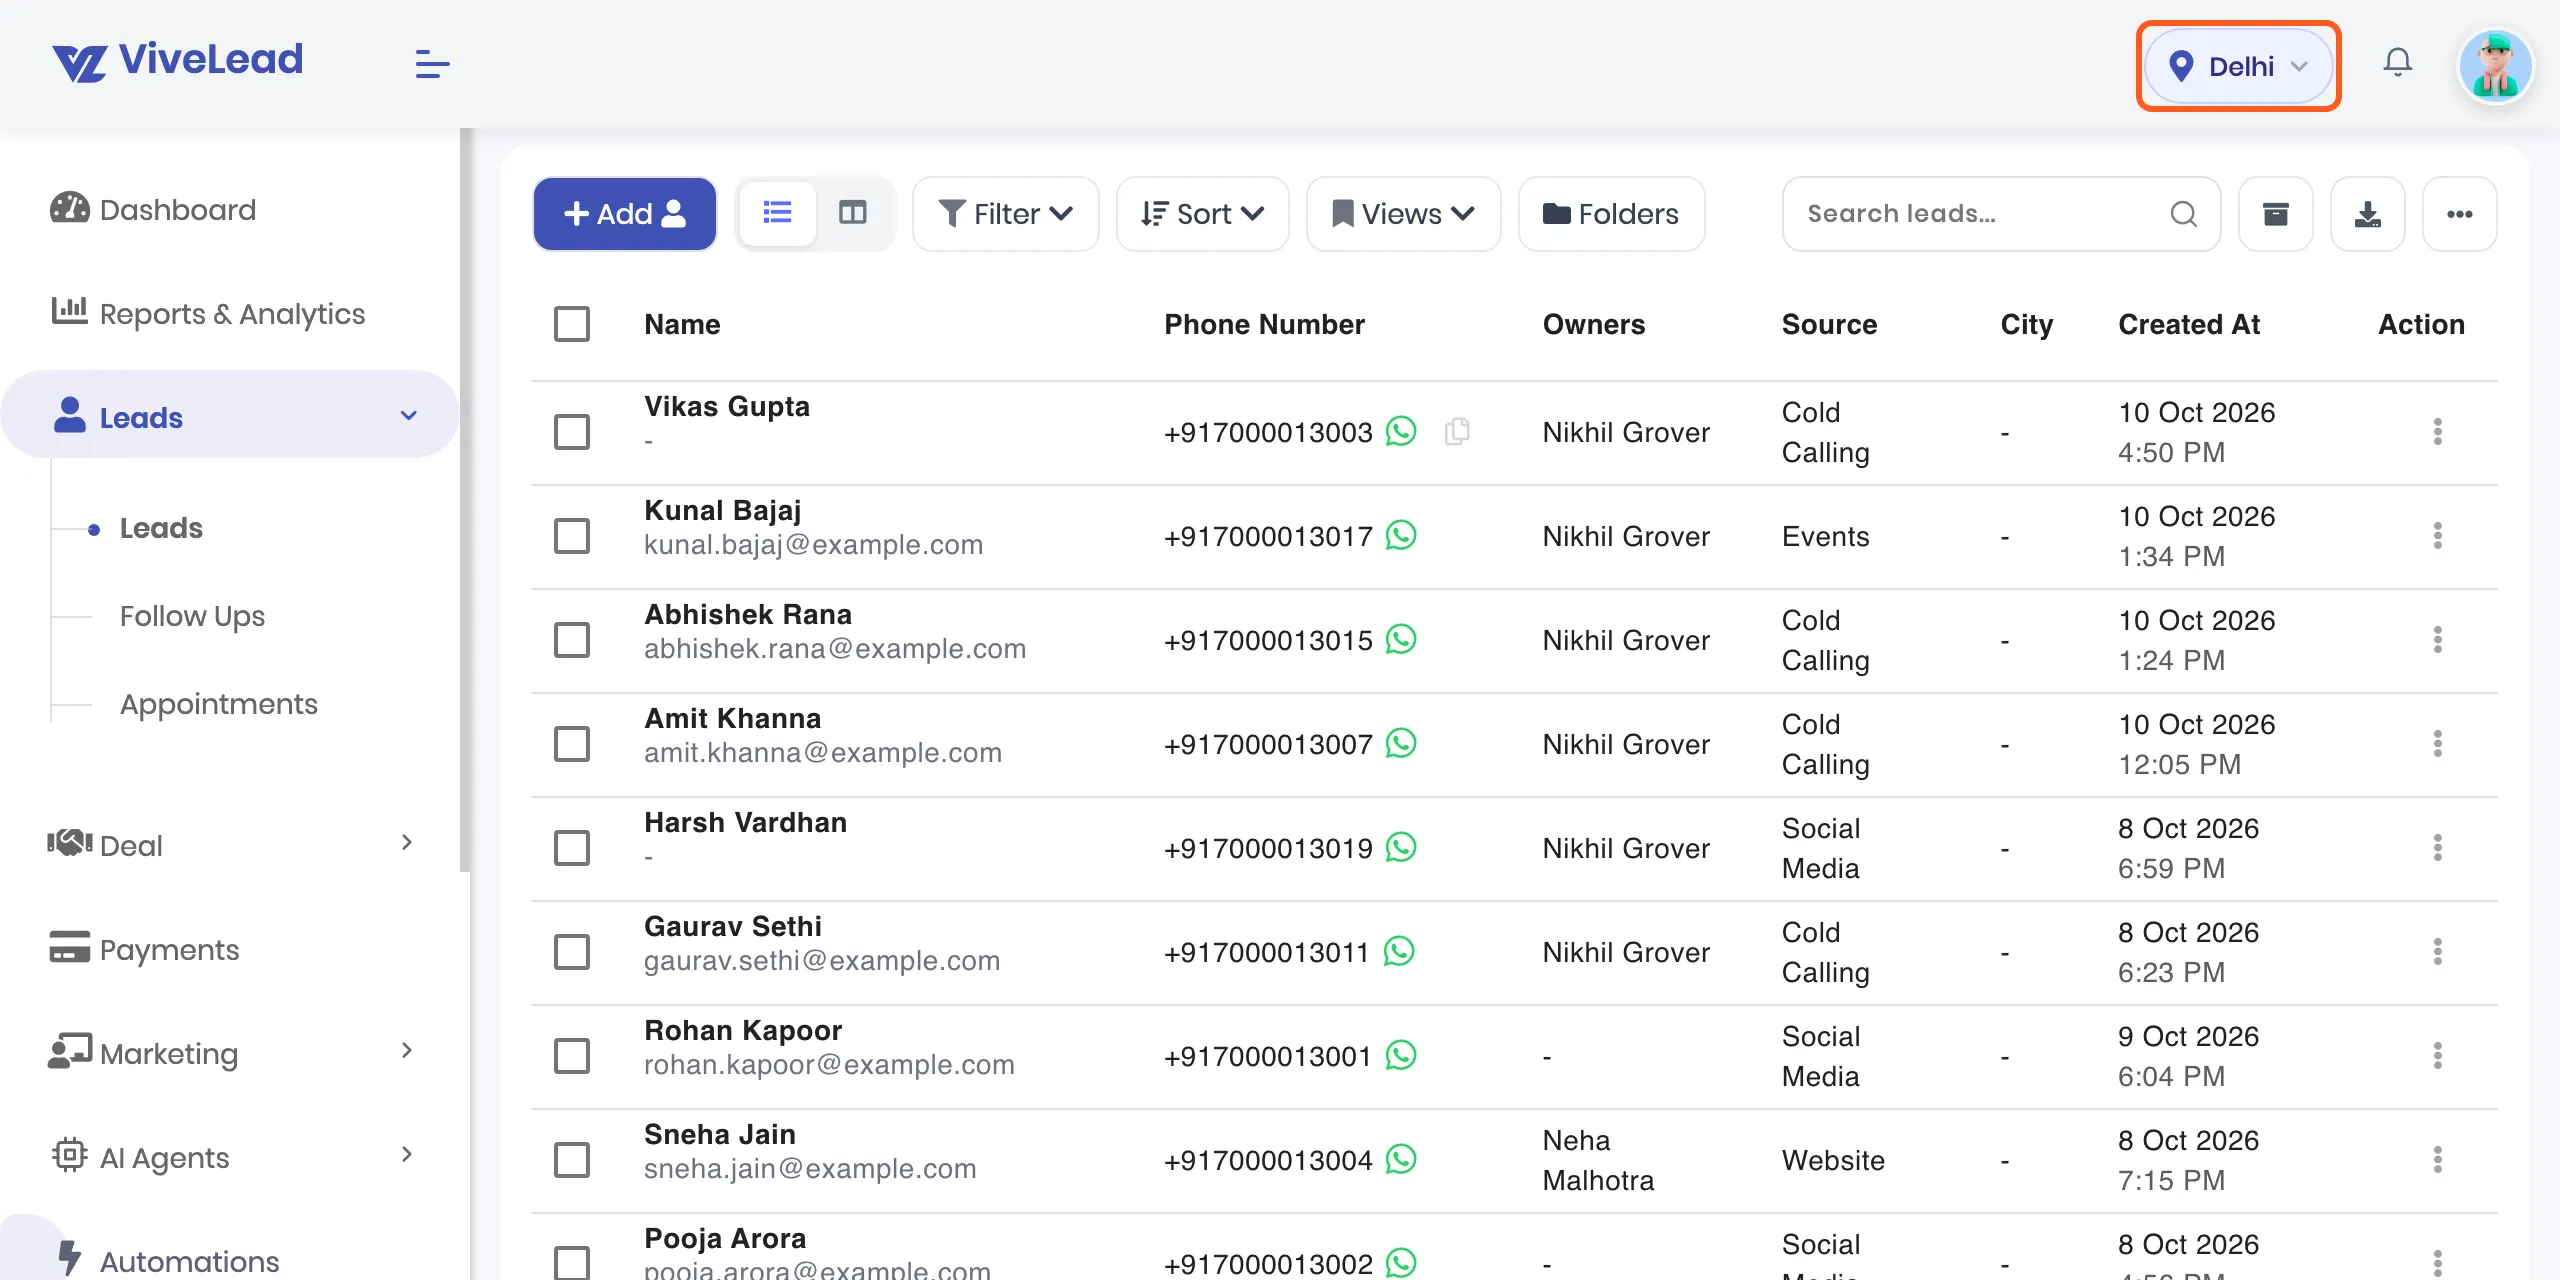The image size is (2560, 1280).
Task: Focus the Search leads input field
Action: tap(2000, 214)
